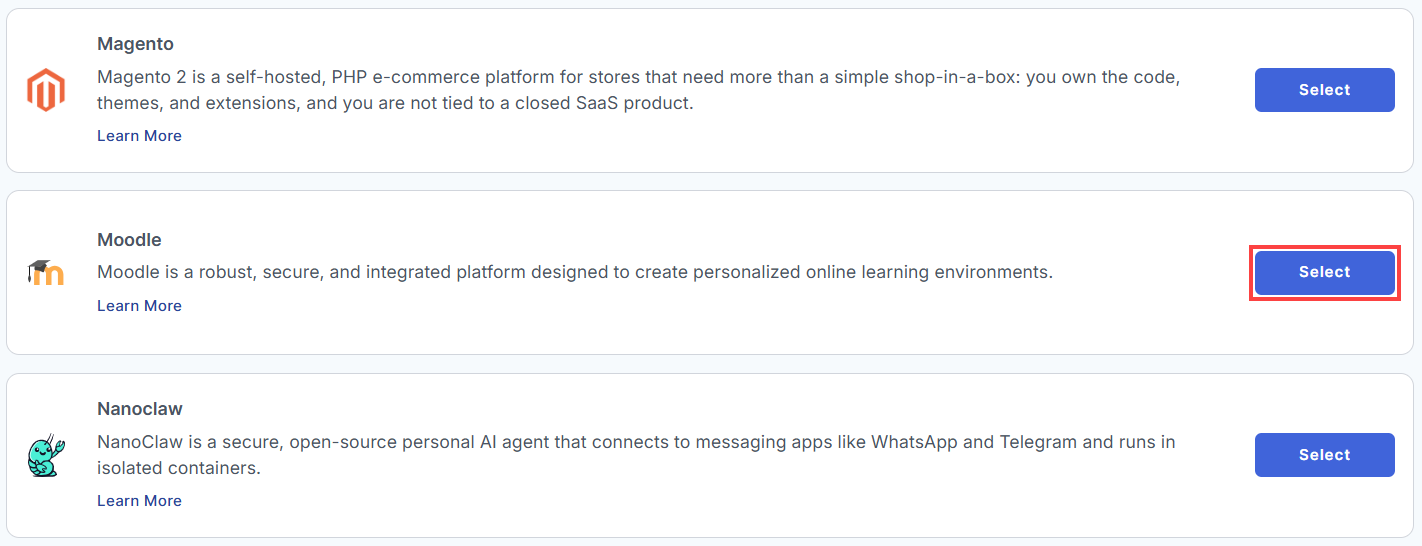This screenshot has height=546, width=1422.
Task: Select the Magento app
Action: pos(1324,90)
